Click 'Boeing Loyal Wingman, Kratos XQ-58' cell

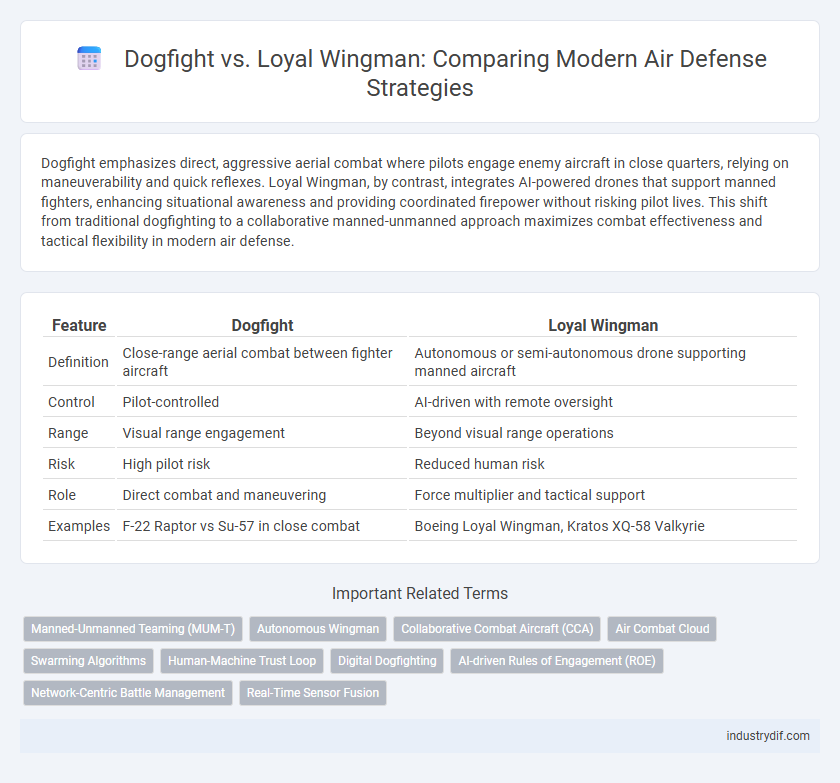tap(603, 526)
